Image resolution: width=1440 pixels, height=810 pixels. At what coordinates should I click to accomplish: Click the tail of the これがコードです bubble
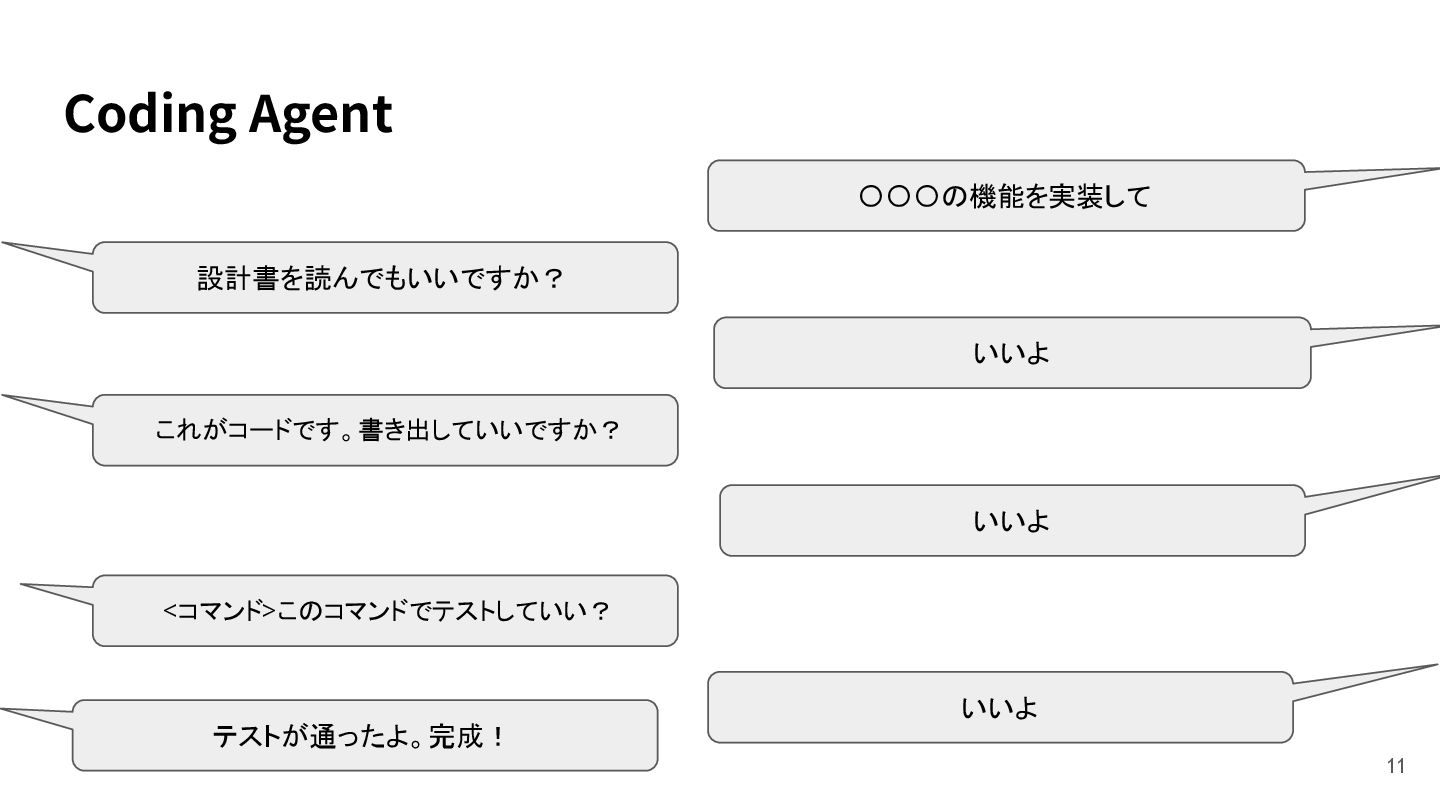50,406
